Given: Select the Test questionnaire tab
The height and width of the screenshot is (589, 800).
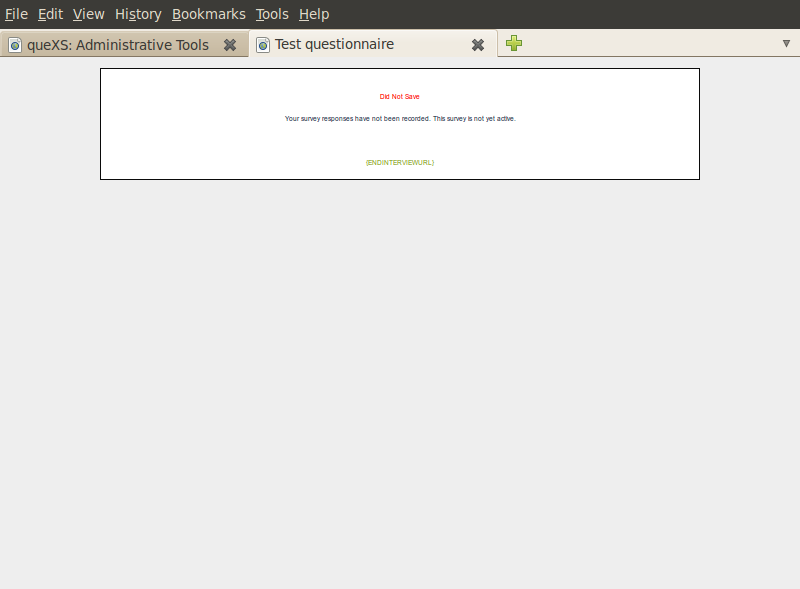Looking at the screenshot, I should [334, 45].
